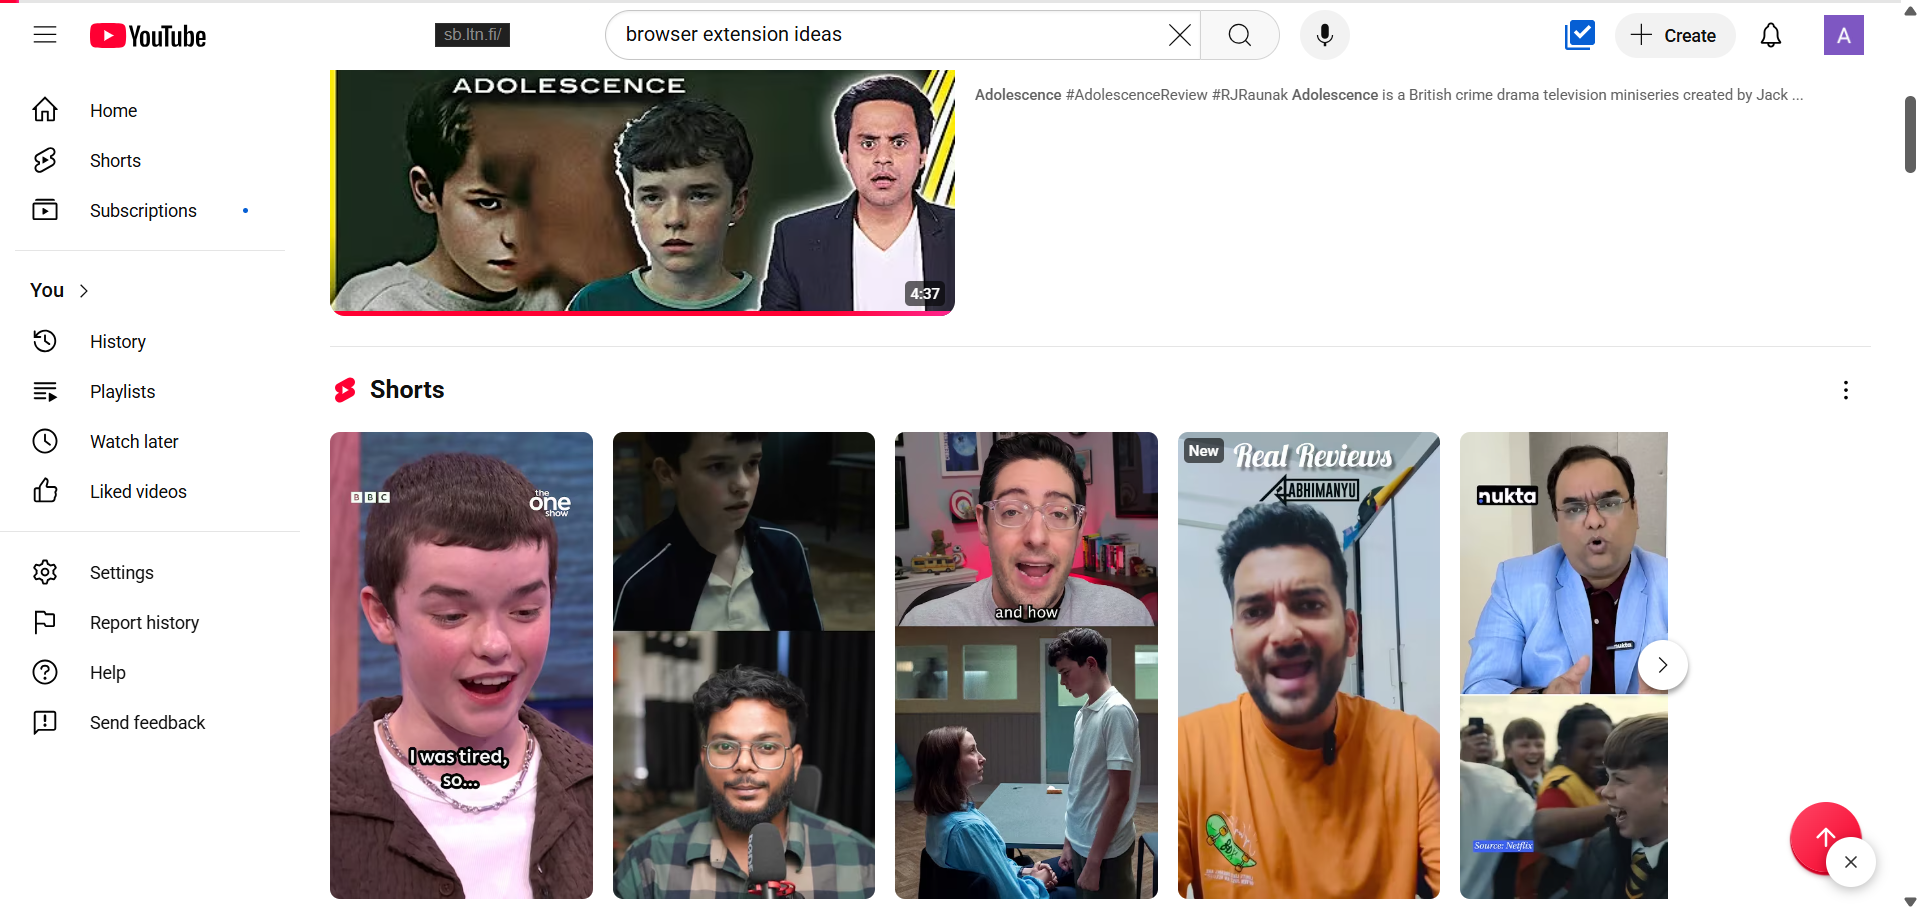
Task: Open Shorts from sidebar
Action: [x=150, y=160]
